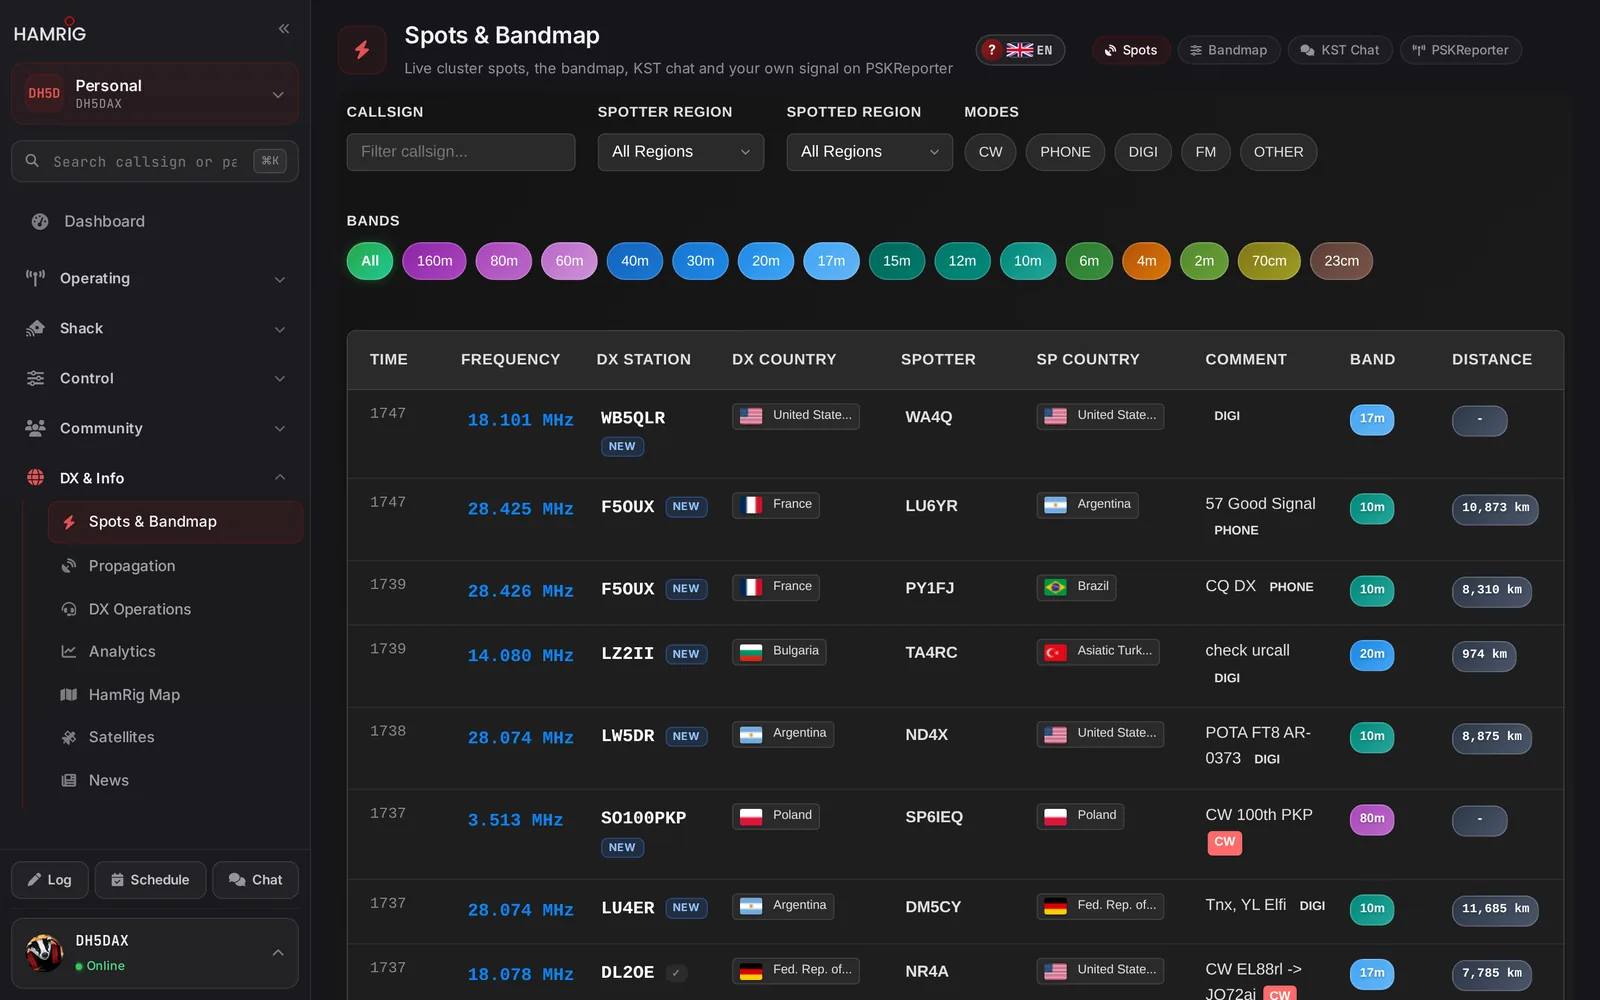Click the News icon

(x=69, y=781)
